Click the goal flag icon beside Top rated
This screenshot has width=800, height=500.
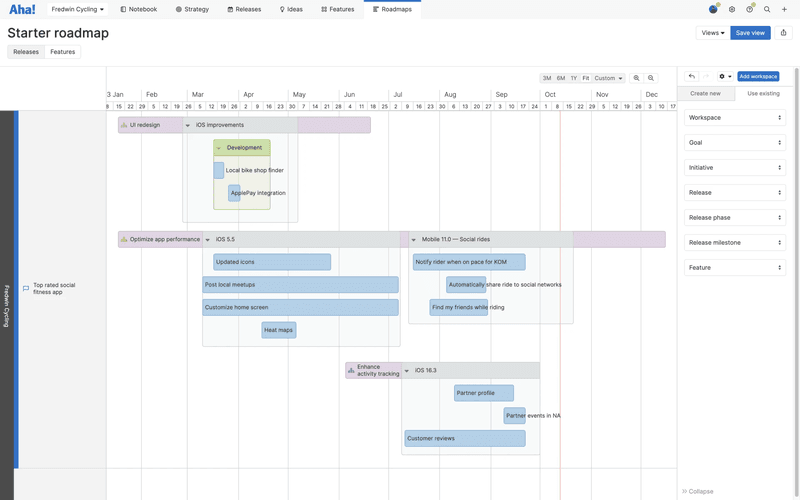pyautogui.click(x=26, y=289)
